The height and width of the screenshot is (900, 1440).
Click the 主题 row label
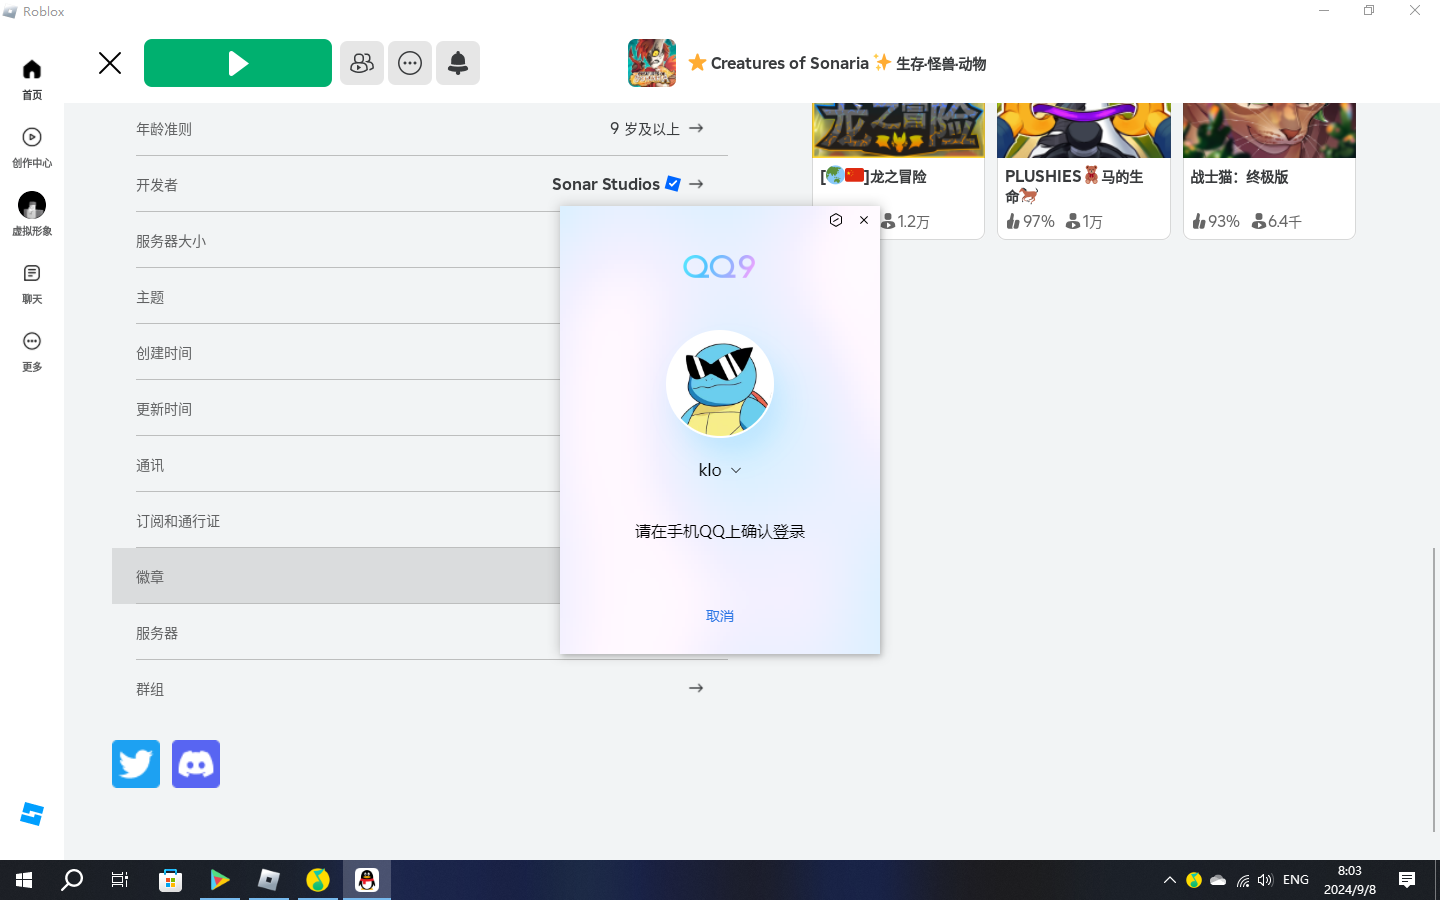[150, 297]
